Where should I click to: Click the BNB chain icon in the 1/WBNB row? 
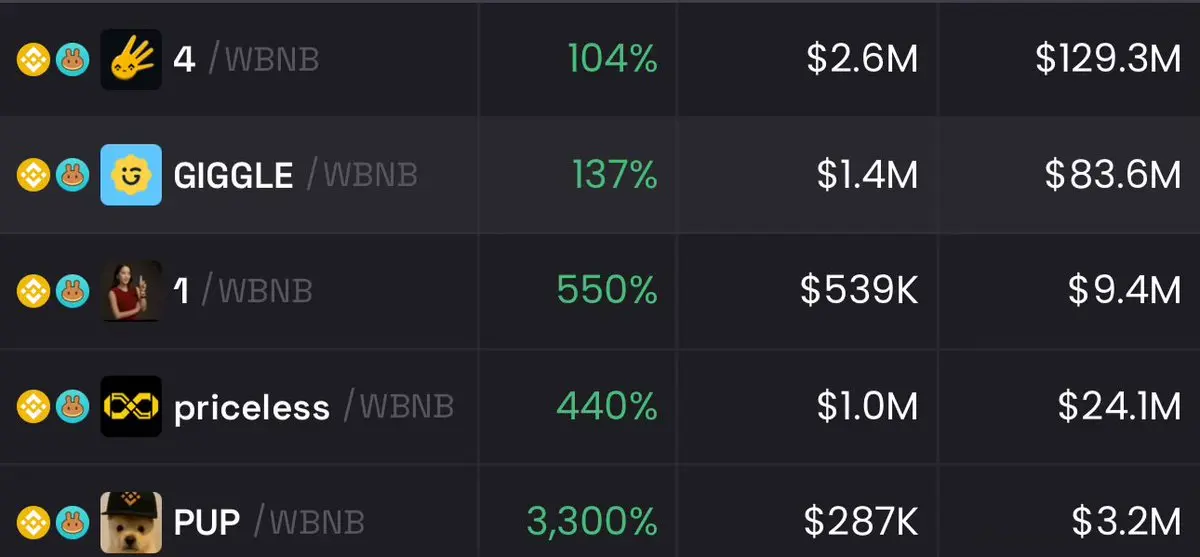[x=33, y=292]
